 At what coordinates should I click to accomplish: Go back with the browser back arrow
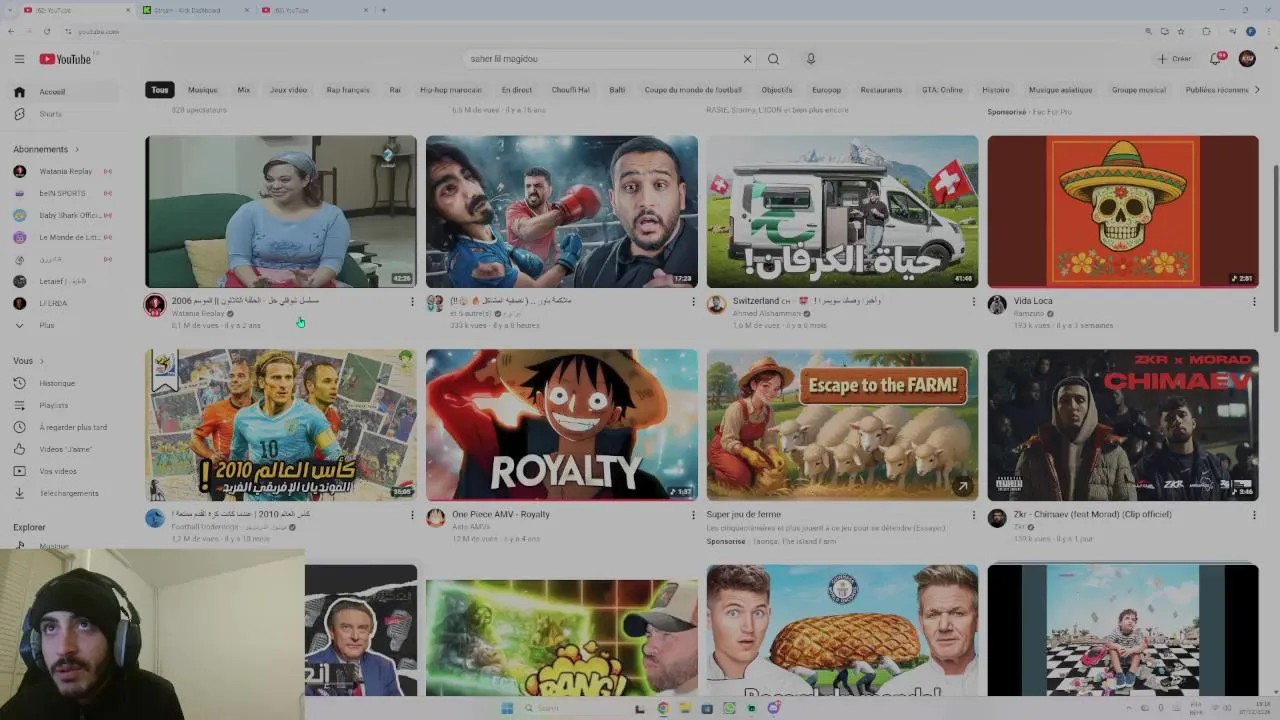11,31
